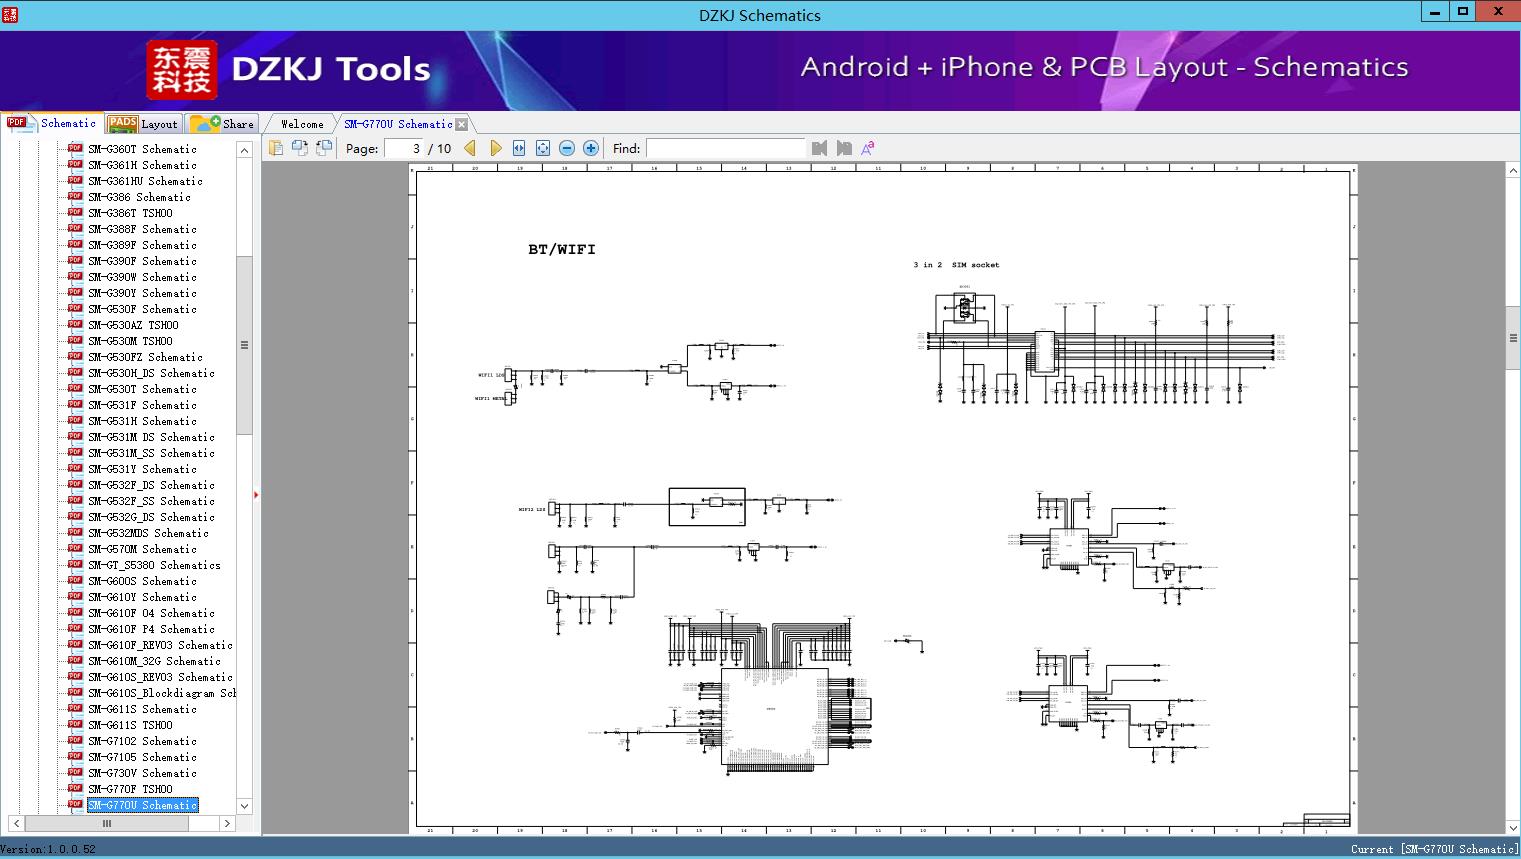Open SM-G531M DS Schematic

tap(151, 437)
